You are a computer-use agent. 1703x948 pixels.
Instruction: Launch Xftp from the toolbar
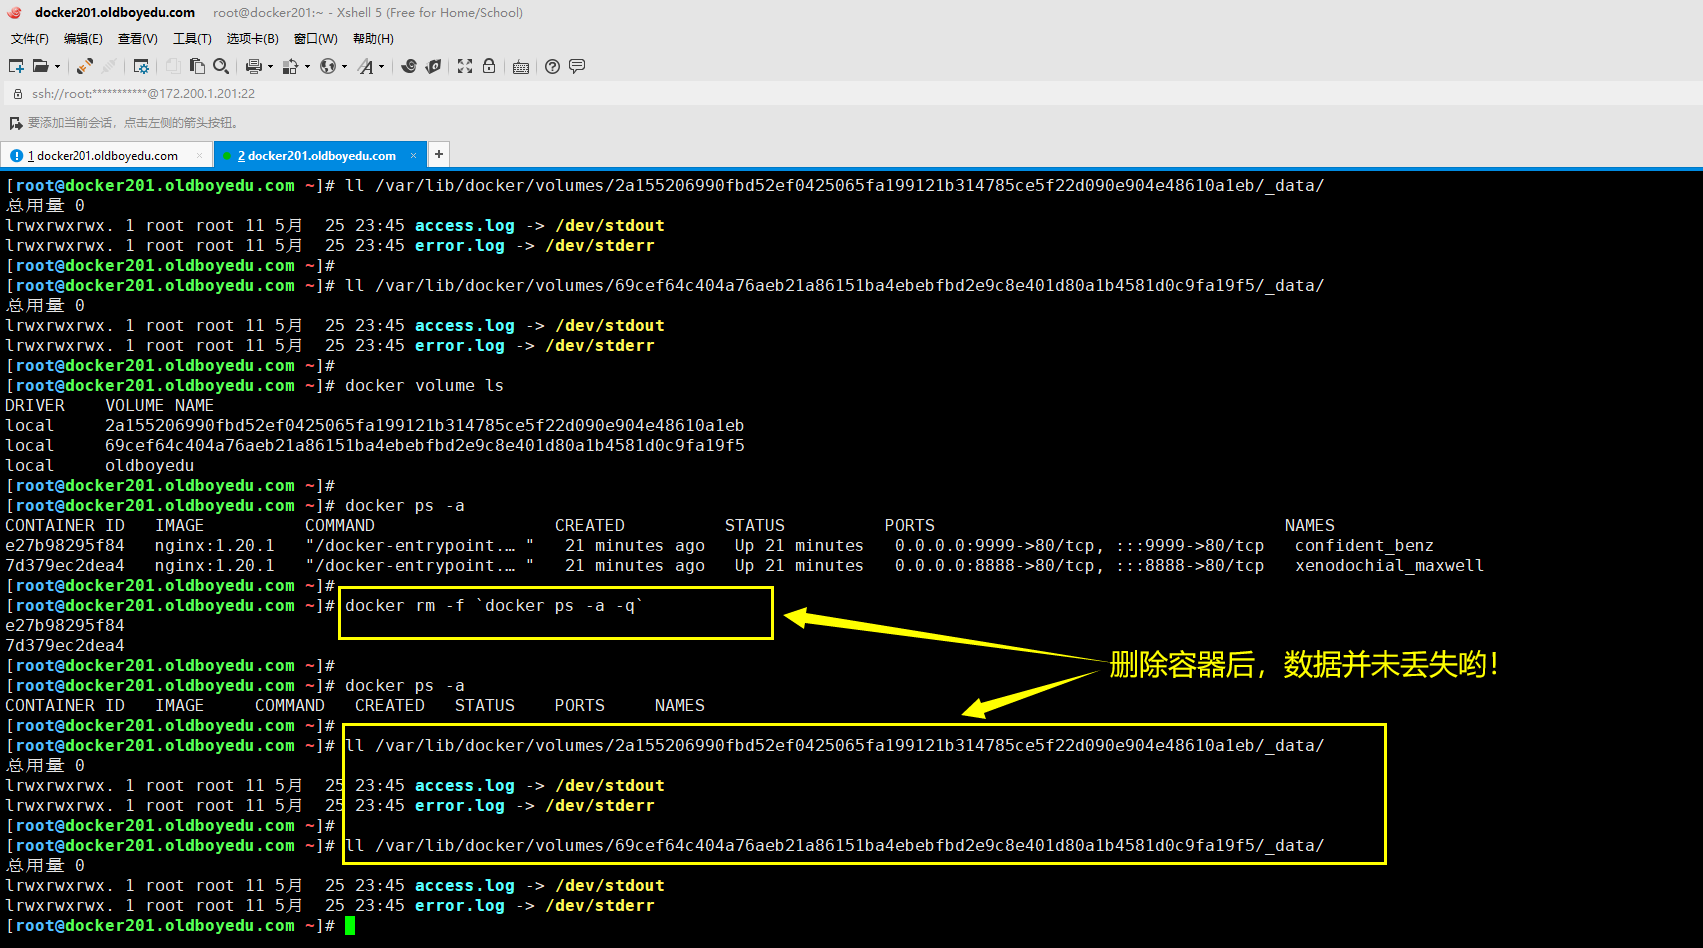[433, 66]
